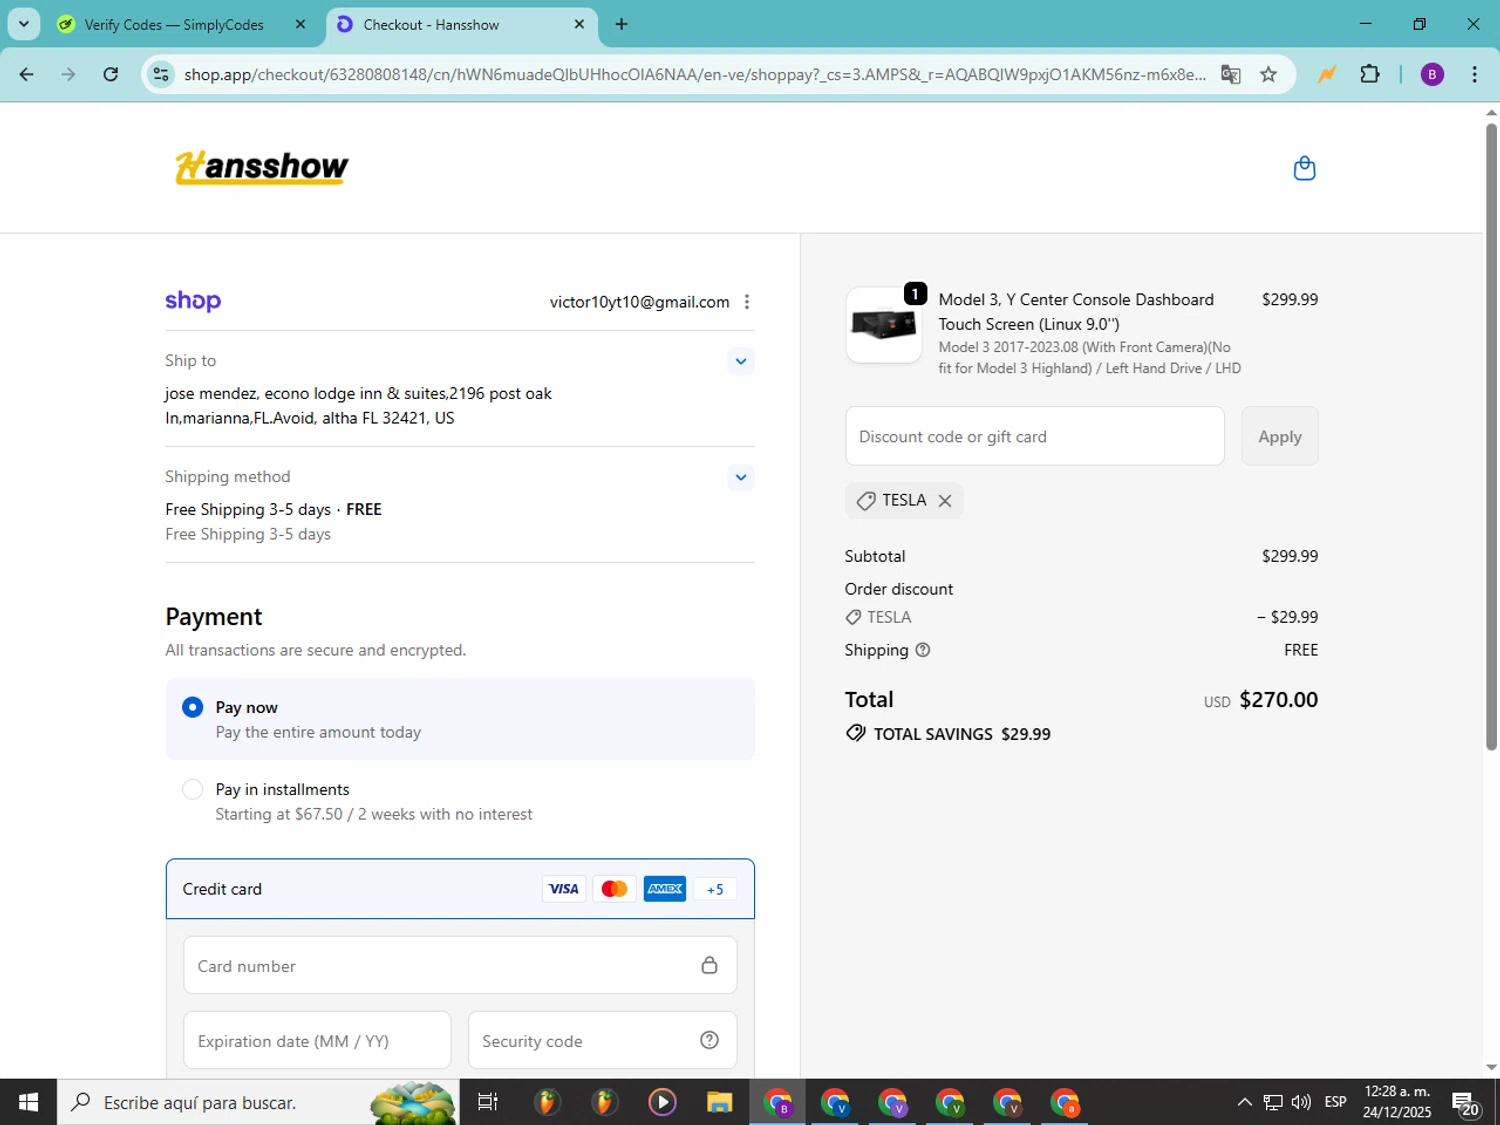
Task: Remove the TESLA discount code tag
Action: (945, 501)
